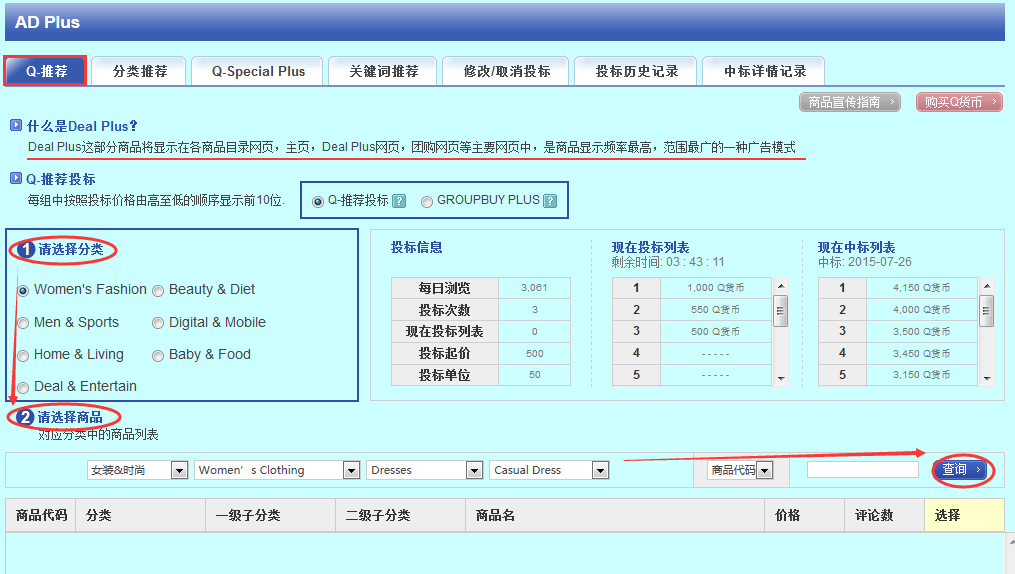Open help icon beside Q-推荐投标 option

coord(399,201)
